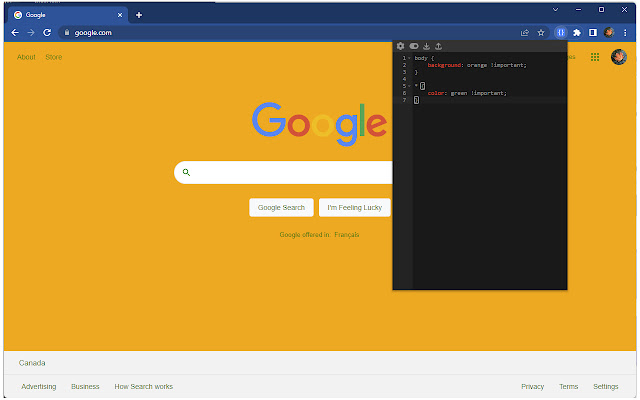
Task: Collapse the body rule fold arrow
Action: [409, 58]
